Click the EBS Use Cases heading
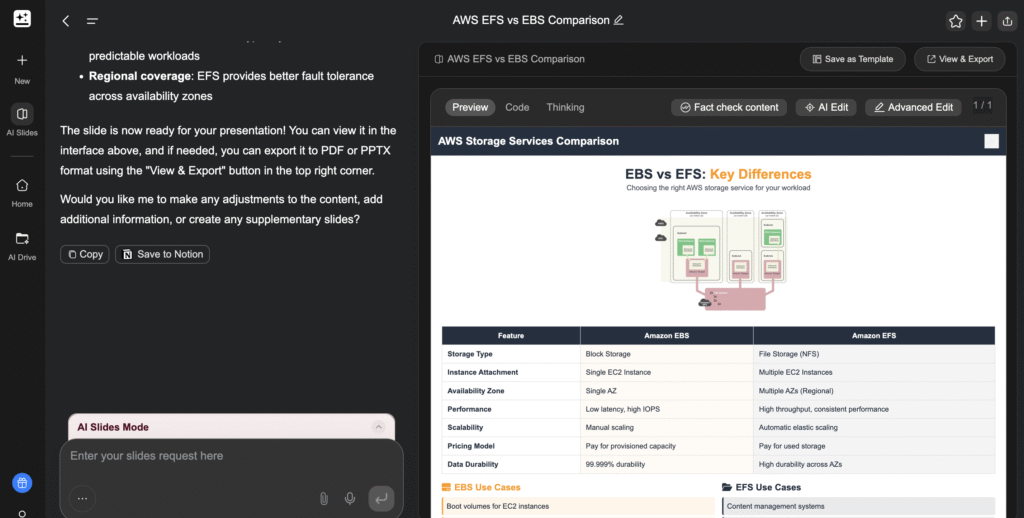Image resolution: width=1024 pixels, height=518 pixels. [481, 487]
